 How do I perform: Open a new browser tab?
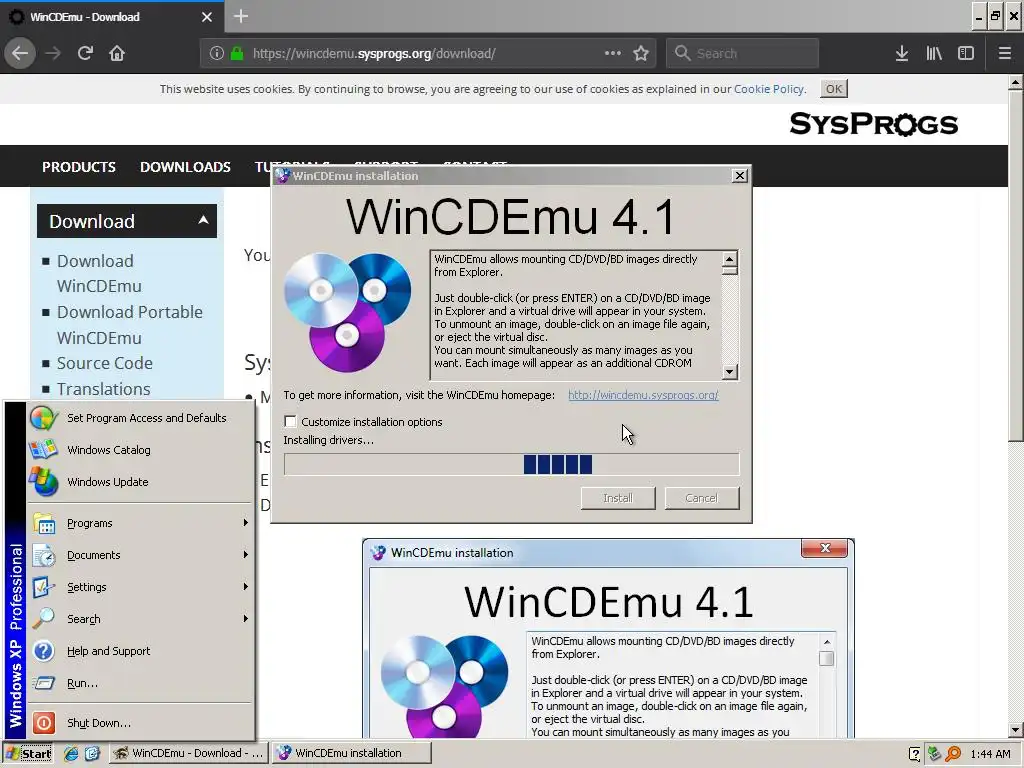(x=241, y=16)
